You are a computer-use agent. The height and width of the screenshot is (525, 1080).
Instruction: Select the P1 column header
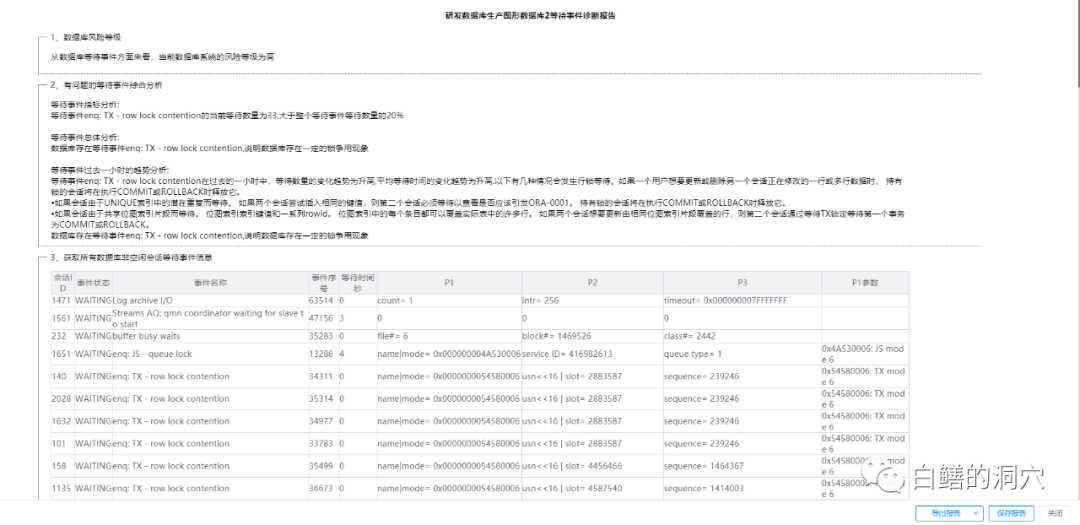tap(448, 282)
